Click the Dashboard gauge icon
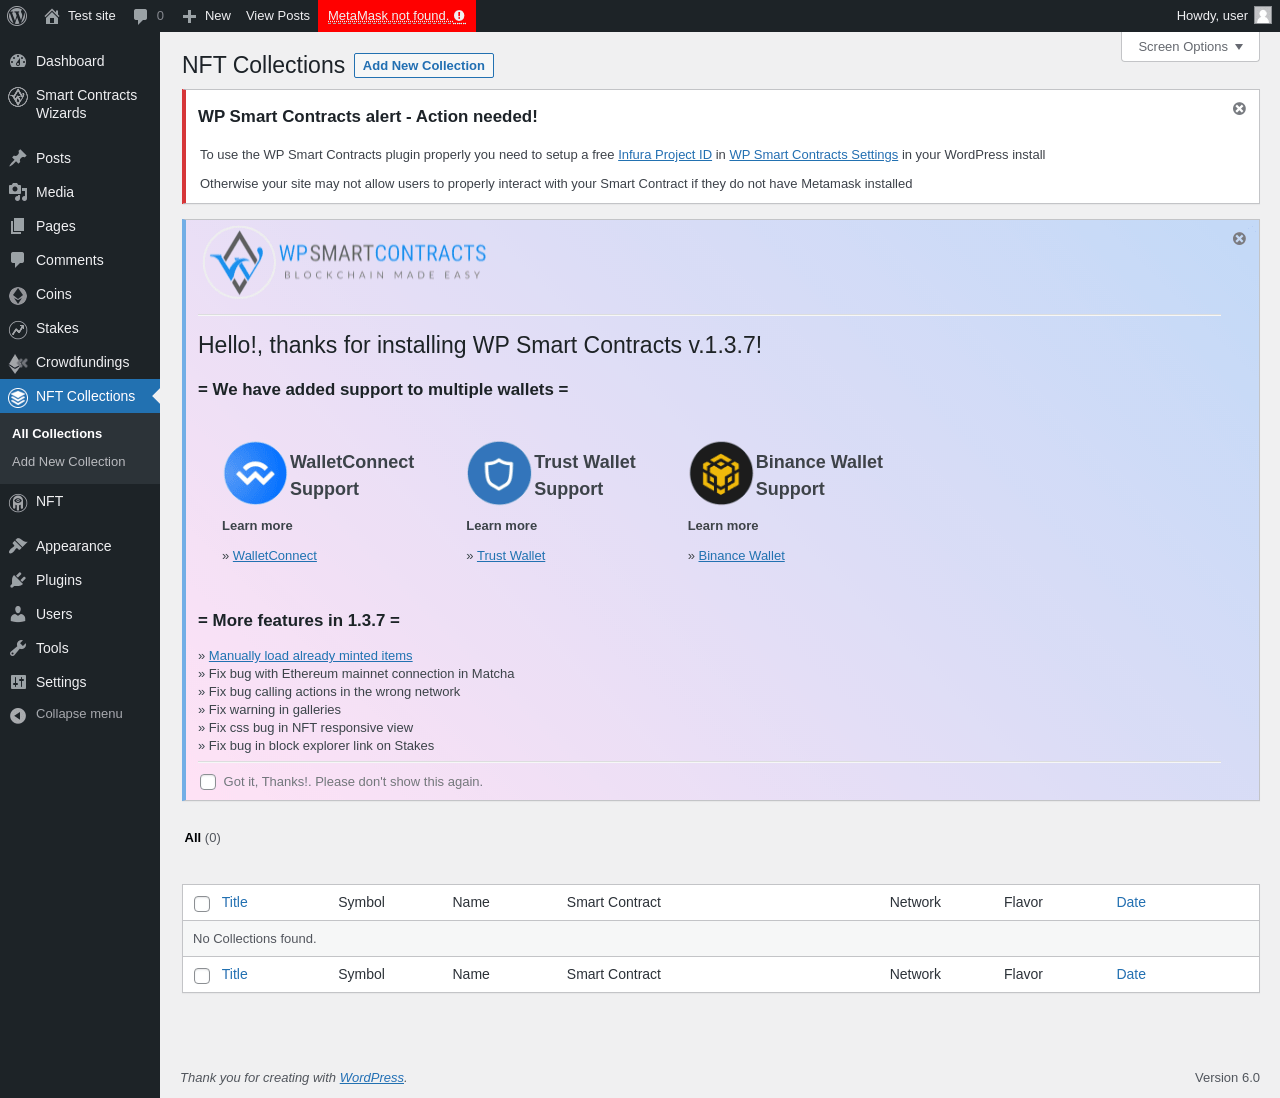 (18, 61)
